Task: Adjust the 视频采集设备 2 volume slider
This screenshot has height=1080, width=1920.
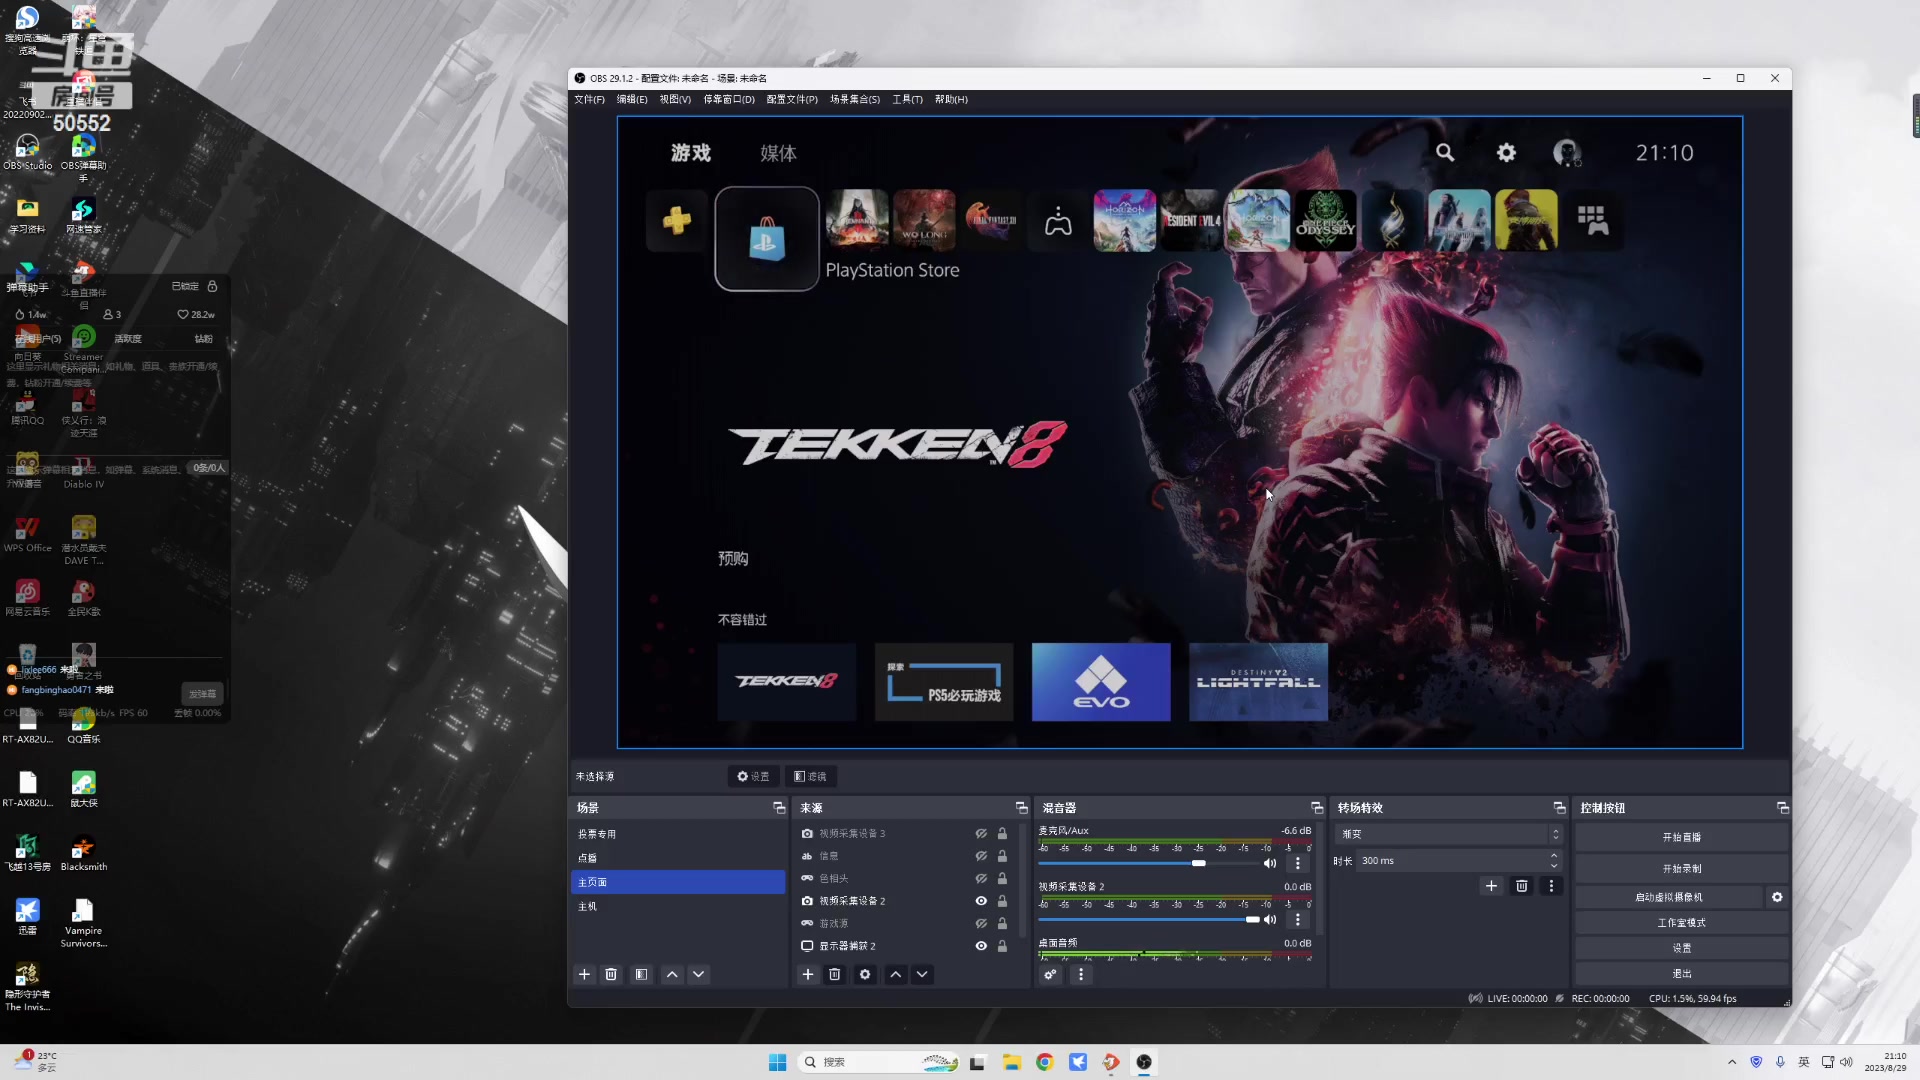Action: point(1252,919)
